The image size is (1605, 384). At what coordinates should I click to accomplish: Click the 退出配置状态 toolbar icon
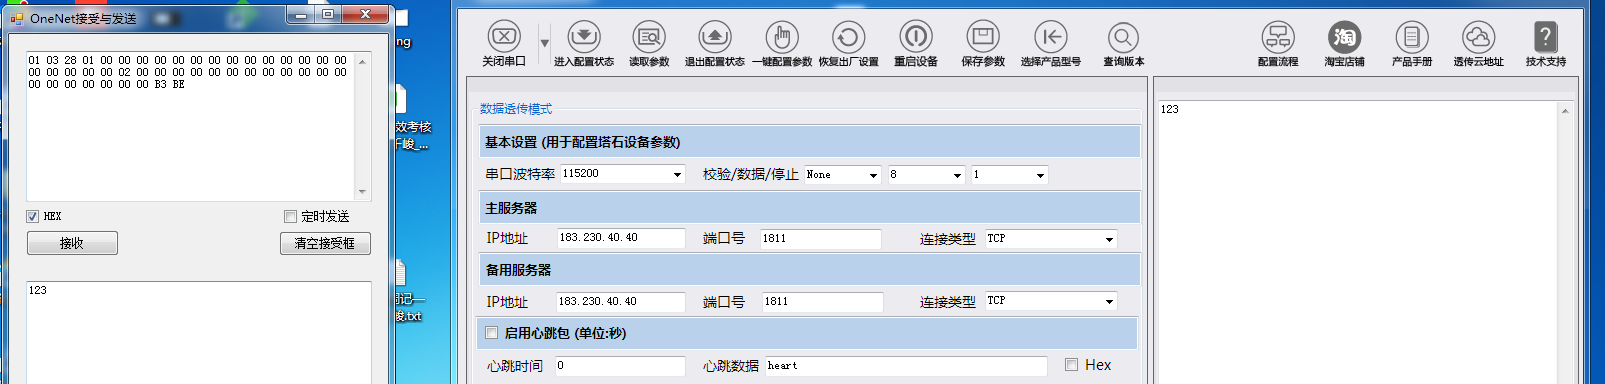point(714,37)
